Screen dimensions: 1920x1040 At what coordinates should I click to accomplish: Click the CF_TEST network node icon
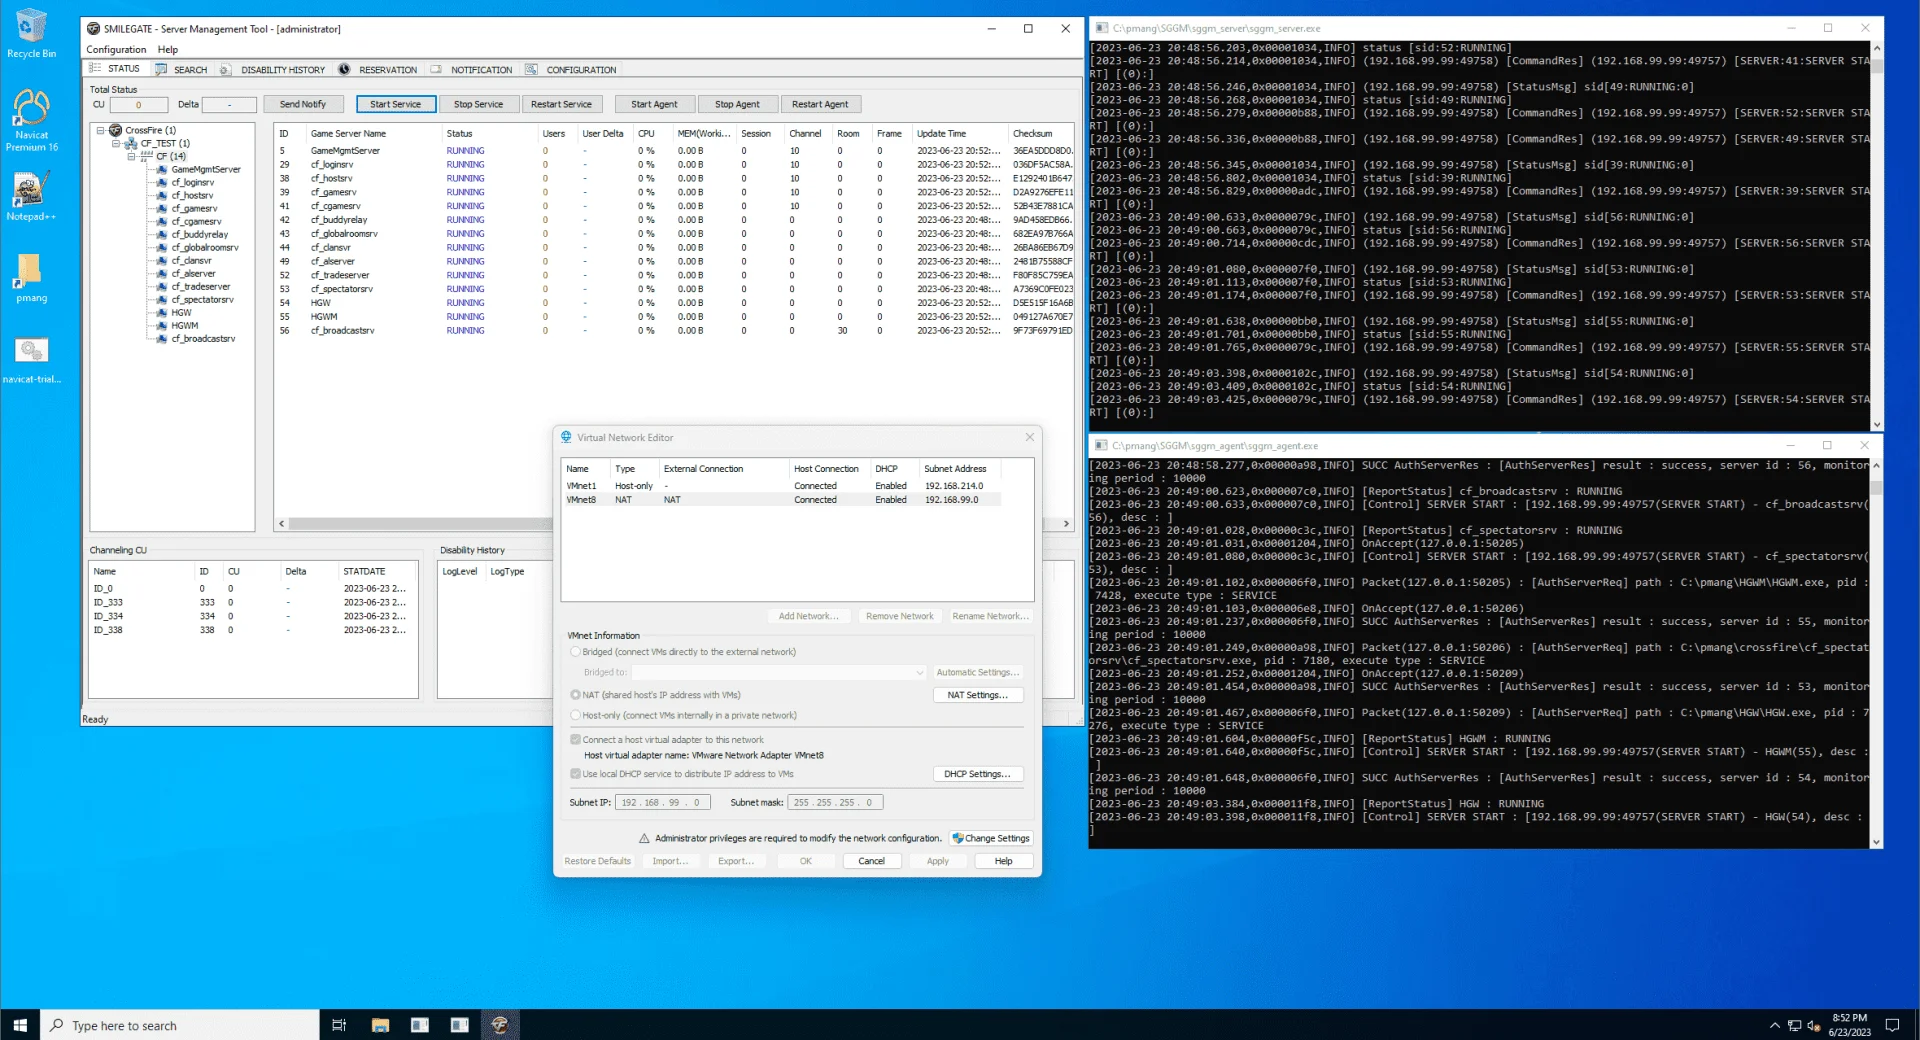(x=131, y=143)
